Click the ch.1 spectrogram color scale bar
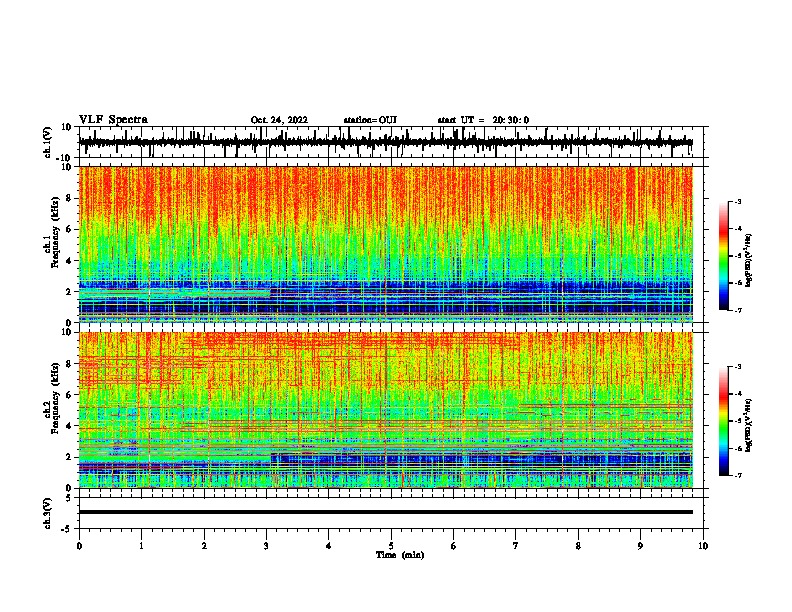The width and height of the screenshot is (792, 612). [x=724, y=256]
